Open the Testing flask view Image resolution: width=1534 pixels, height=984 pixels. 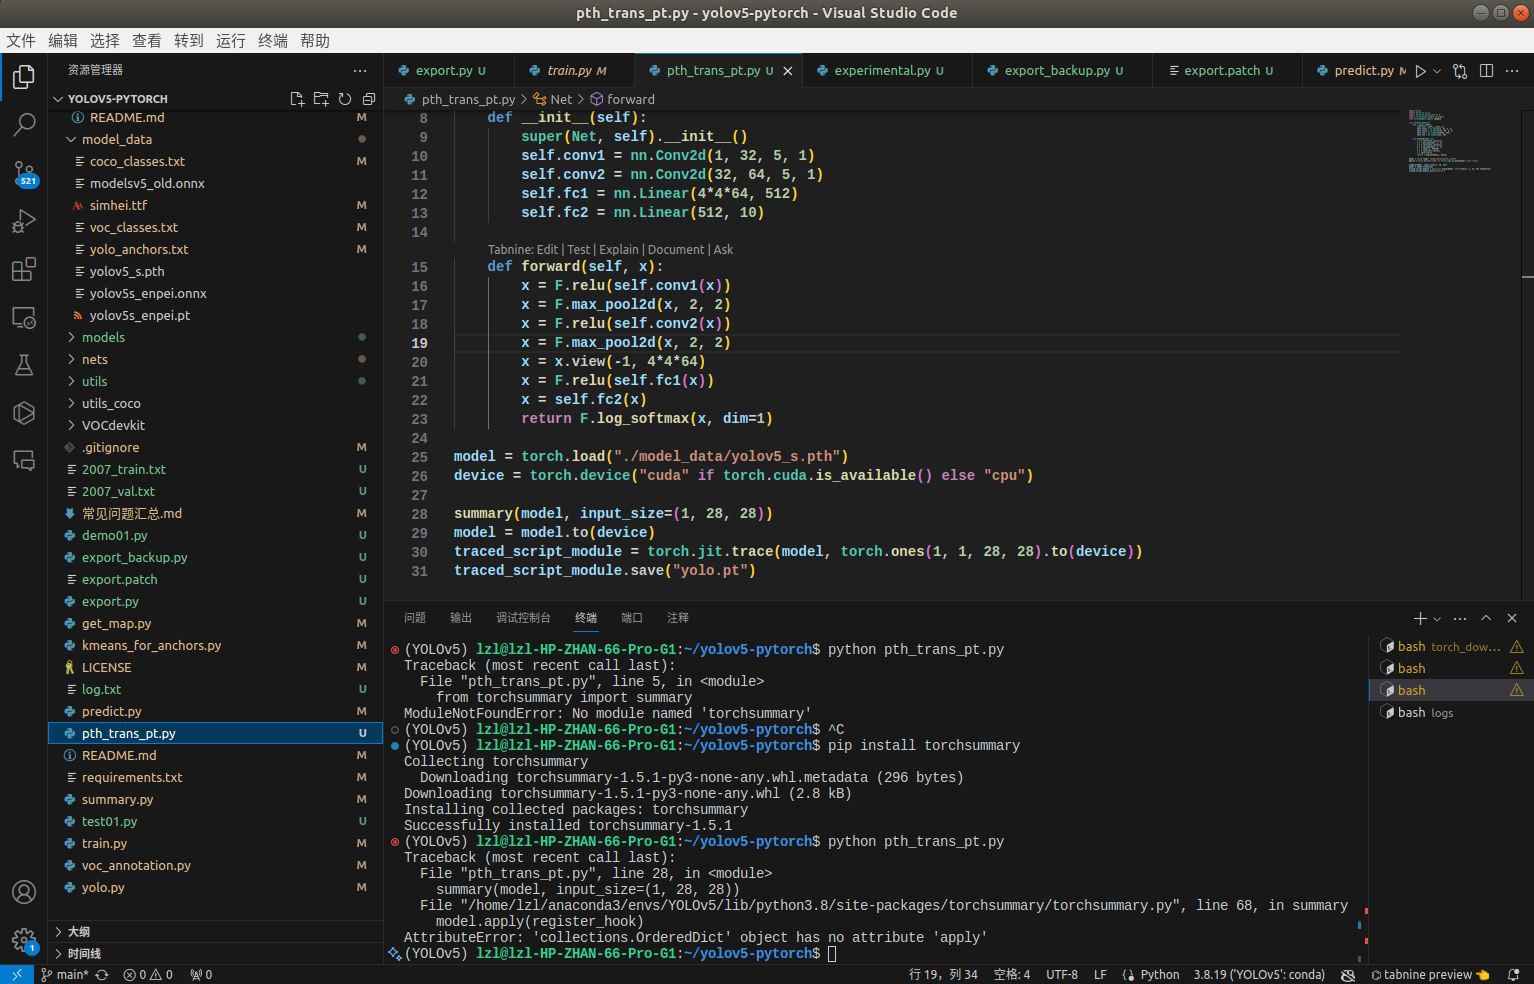coord(24,365)
